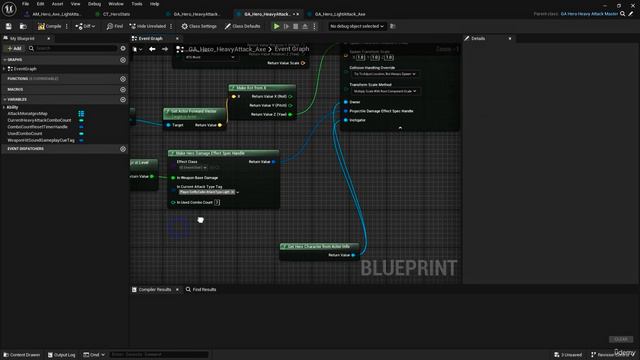Add new macro via plus icon
Image resolution: width=640 pixels, height=360 pixels.
123,89
